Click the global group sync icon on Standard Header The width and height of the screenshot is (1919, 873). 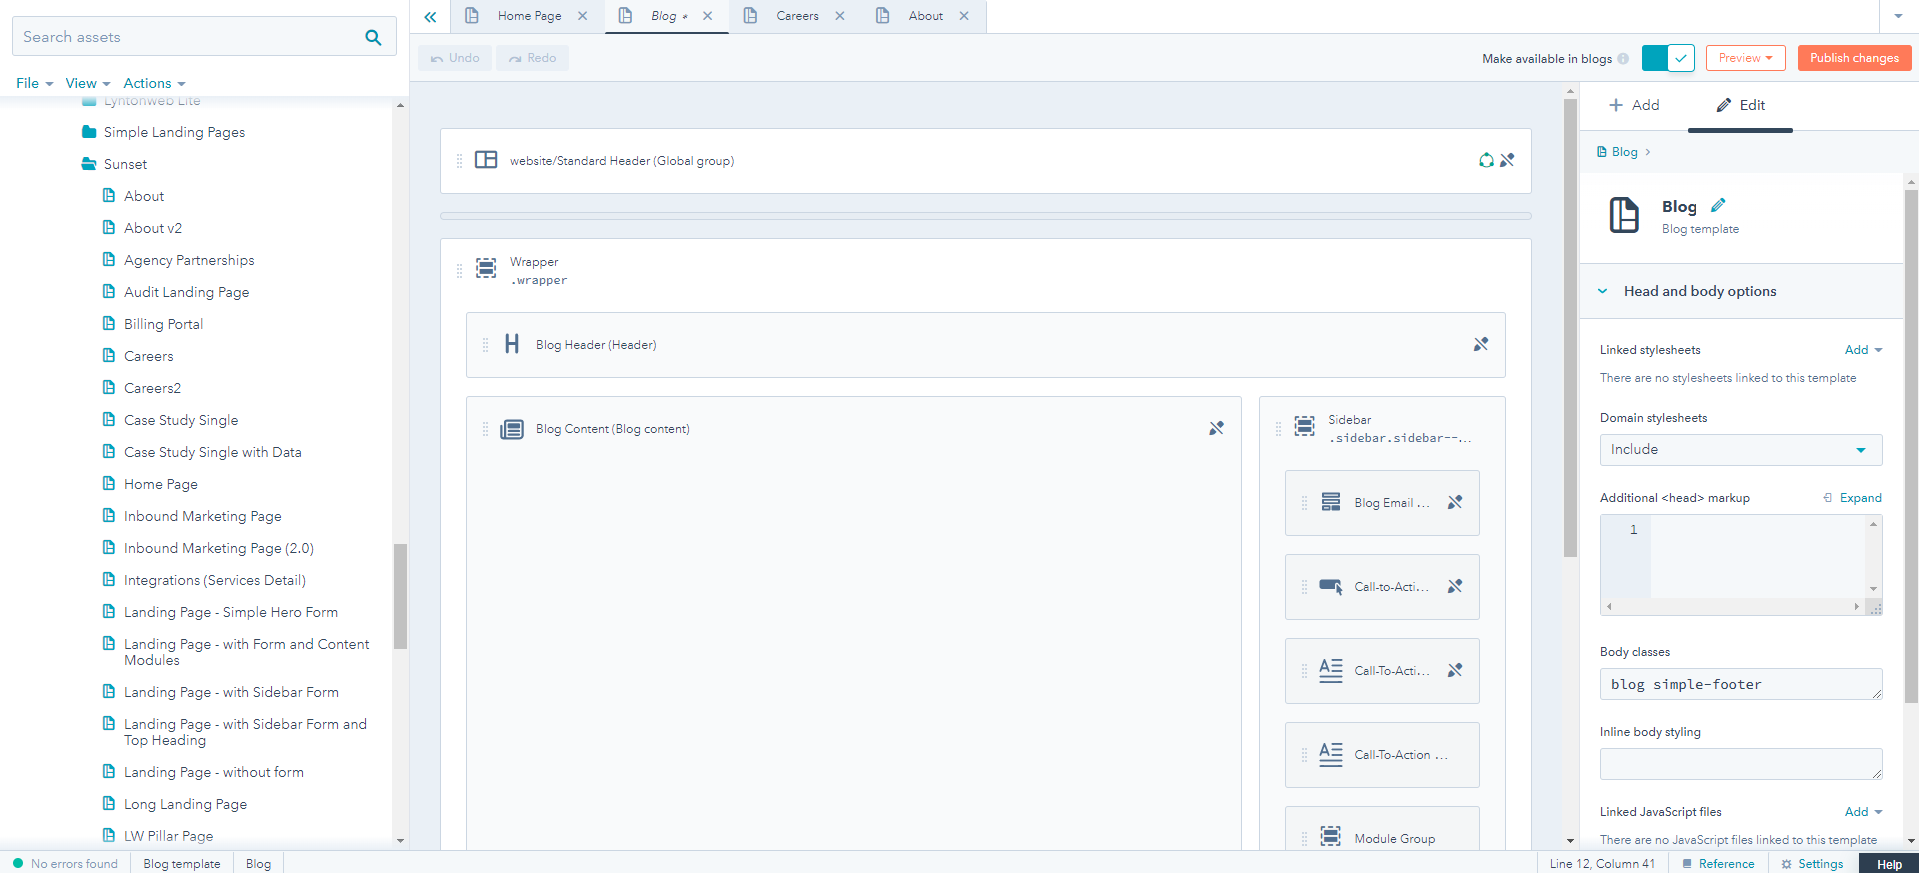pos(1486,160)
